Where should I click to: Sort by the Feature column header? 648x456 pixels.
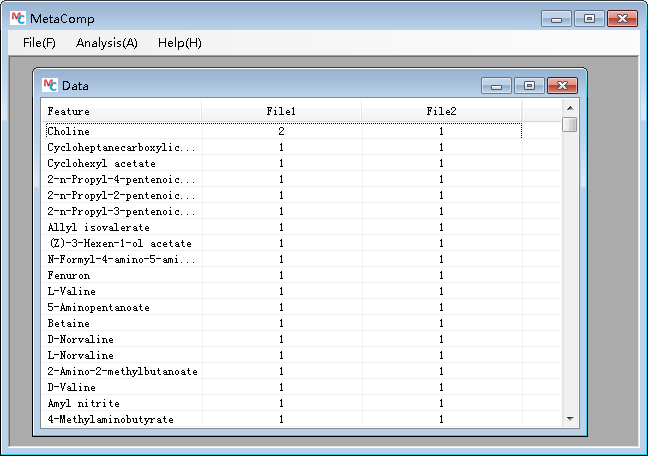click(x=121, y=111)
